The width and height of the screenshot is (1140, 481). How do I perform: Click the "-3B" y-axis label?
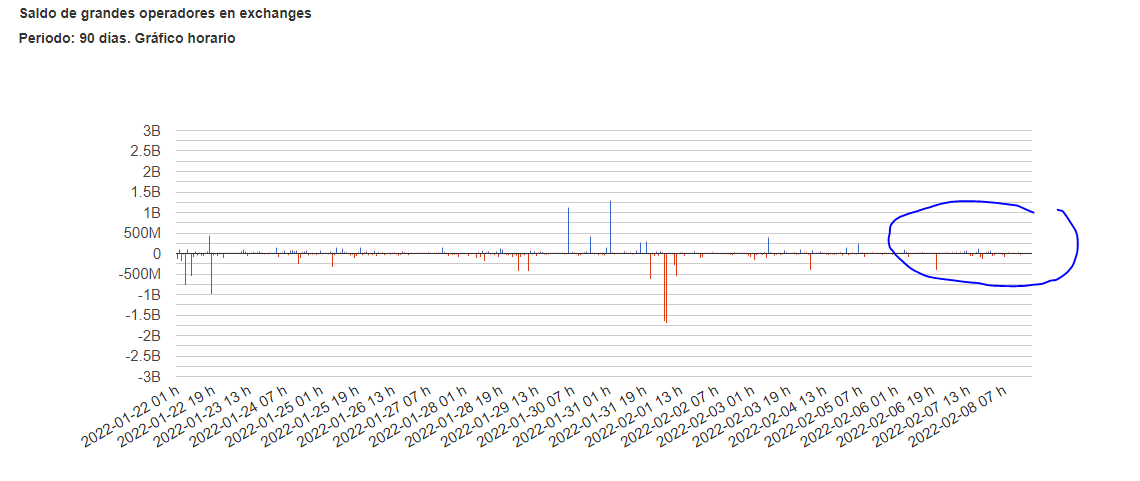(x=149, y=376)
